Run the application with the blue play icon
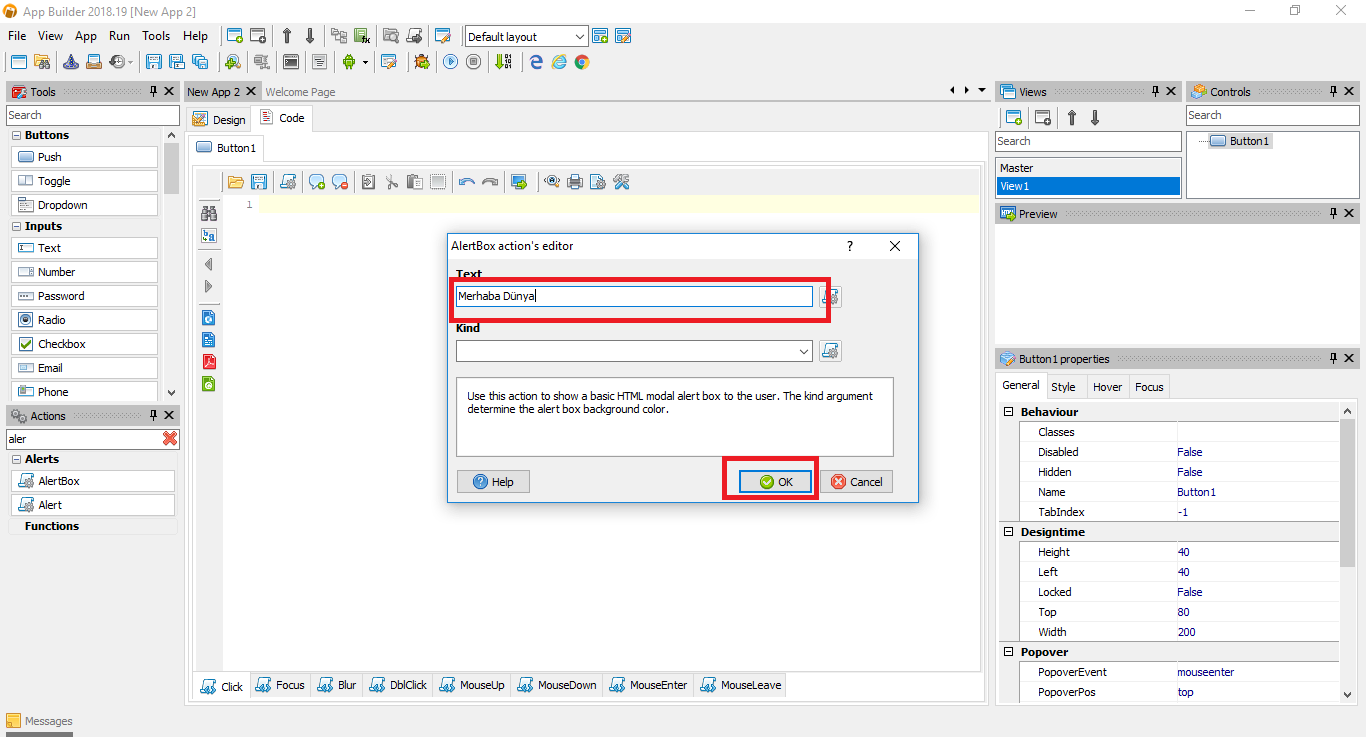Viewport: 1366px width, 737px height. click(451, 61)
